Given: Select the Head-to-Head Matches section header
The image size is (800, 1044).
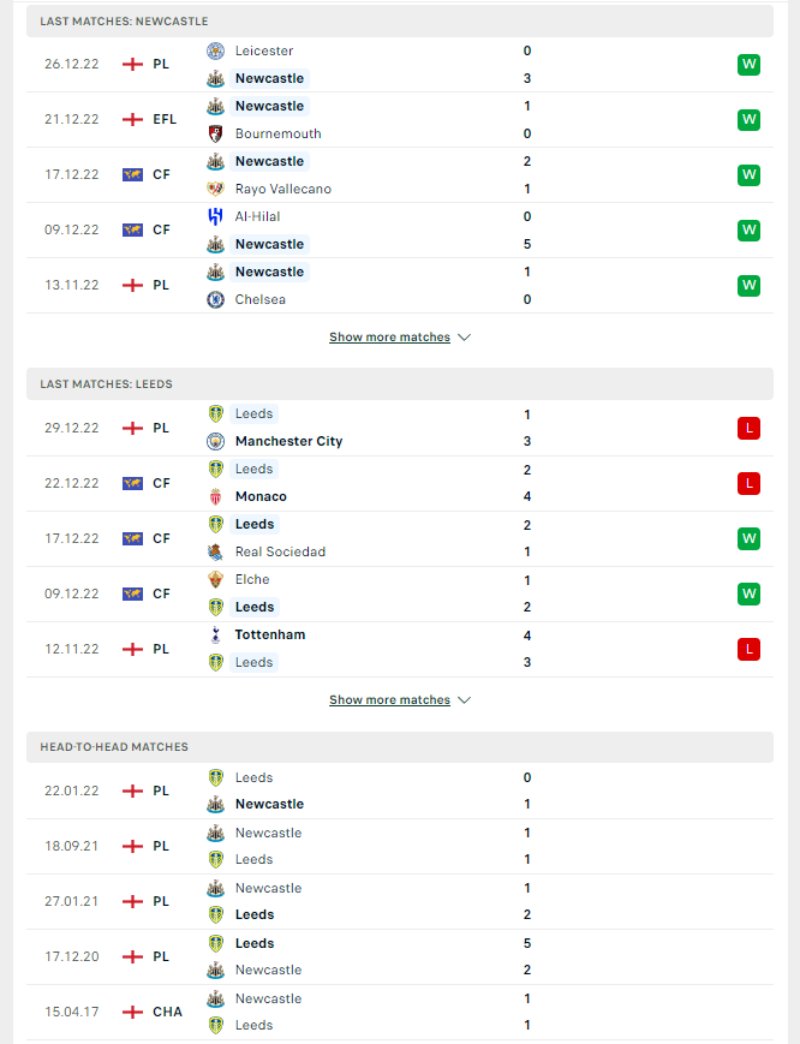Looking at the screenshot, I should [399, 746].
